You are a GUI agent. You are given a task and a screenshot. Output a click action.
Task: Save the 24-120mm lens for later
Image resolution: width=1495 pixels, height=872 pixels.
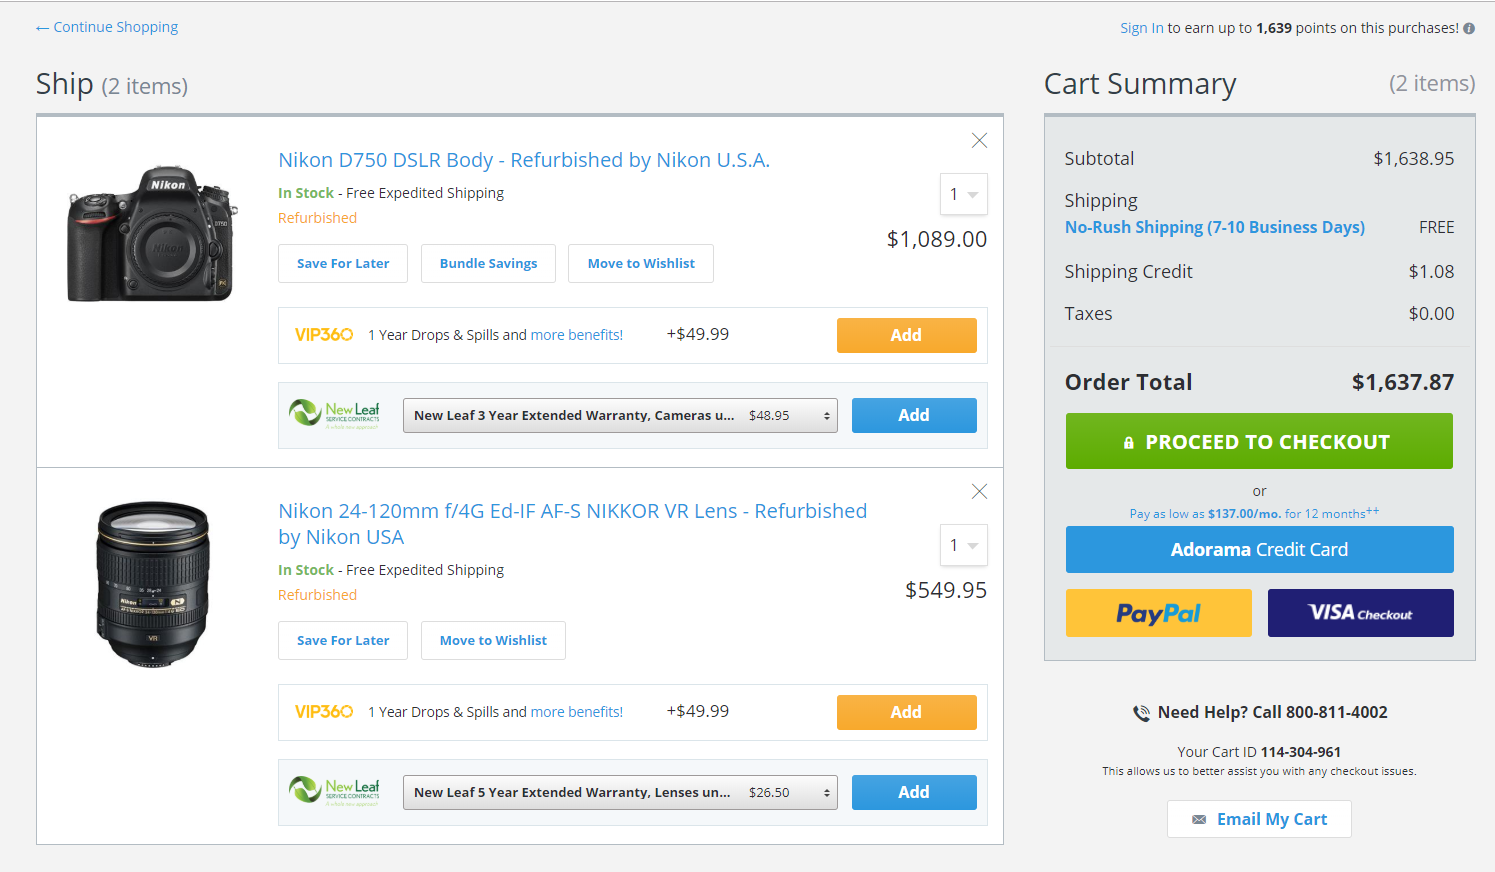pos(342,641)
